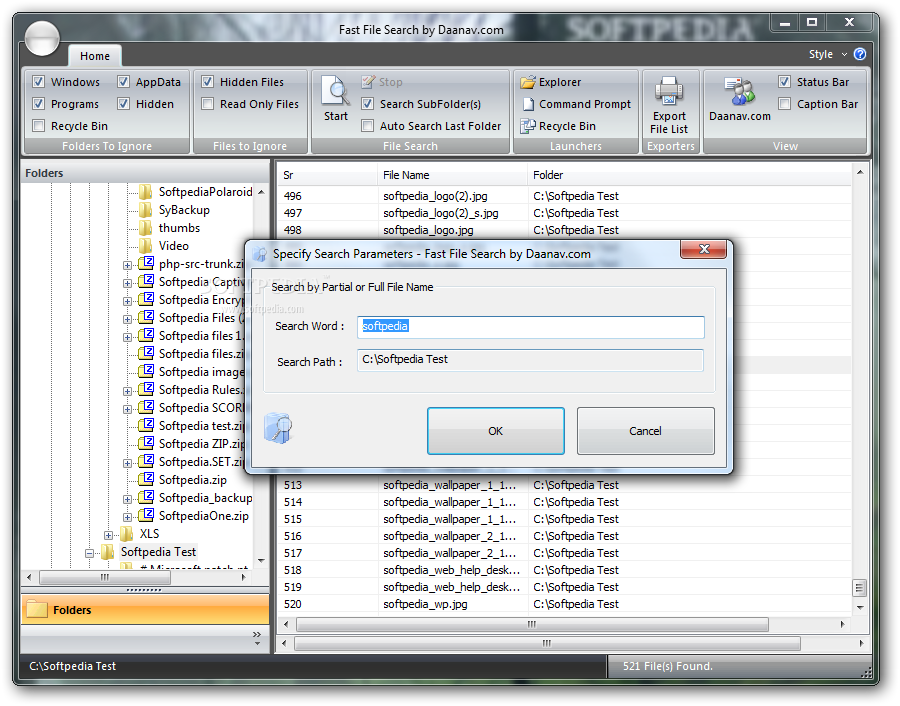This screenshot has height=706, width=900.
Task: Click the navigation pane overflow chevron
Action: click(x=257, y=637)
